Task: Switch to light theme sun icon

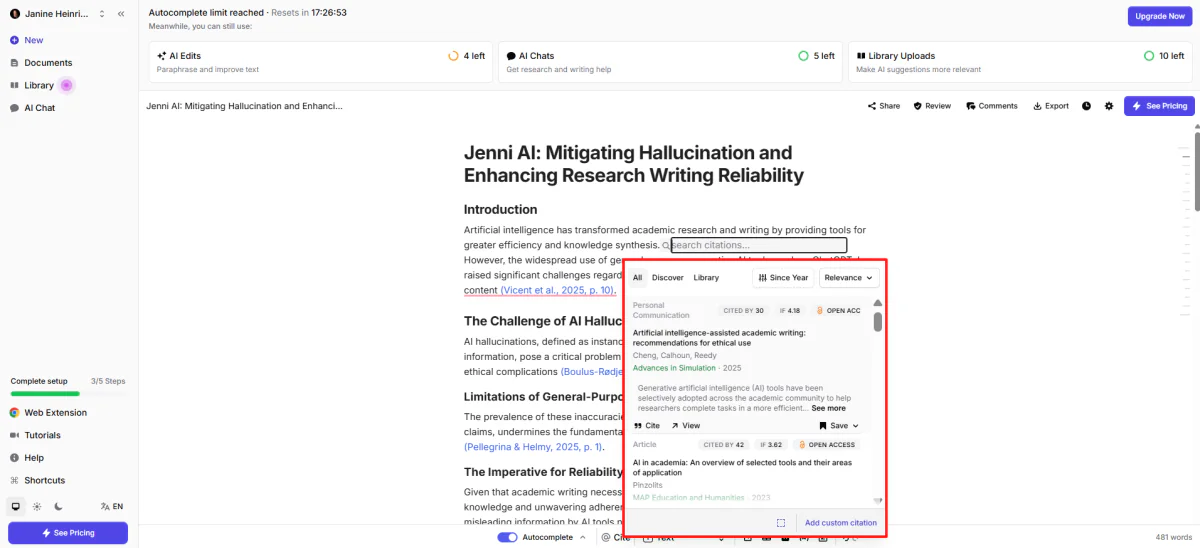Action: 37,506
